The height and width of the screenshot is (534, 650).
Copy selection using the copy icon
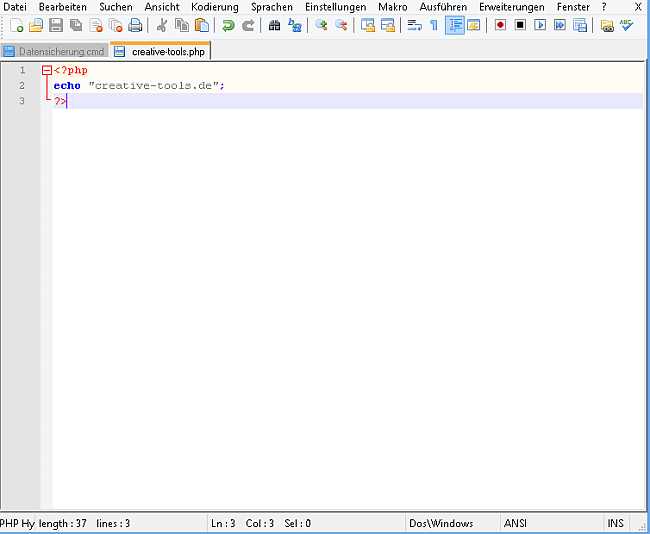coord(182,25)
